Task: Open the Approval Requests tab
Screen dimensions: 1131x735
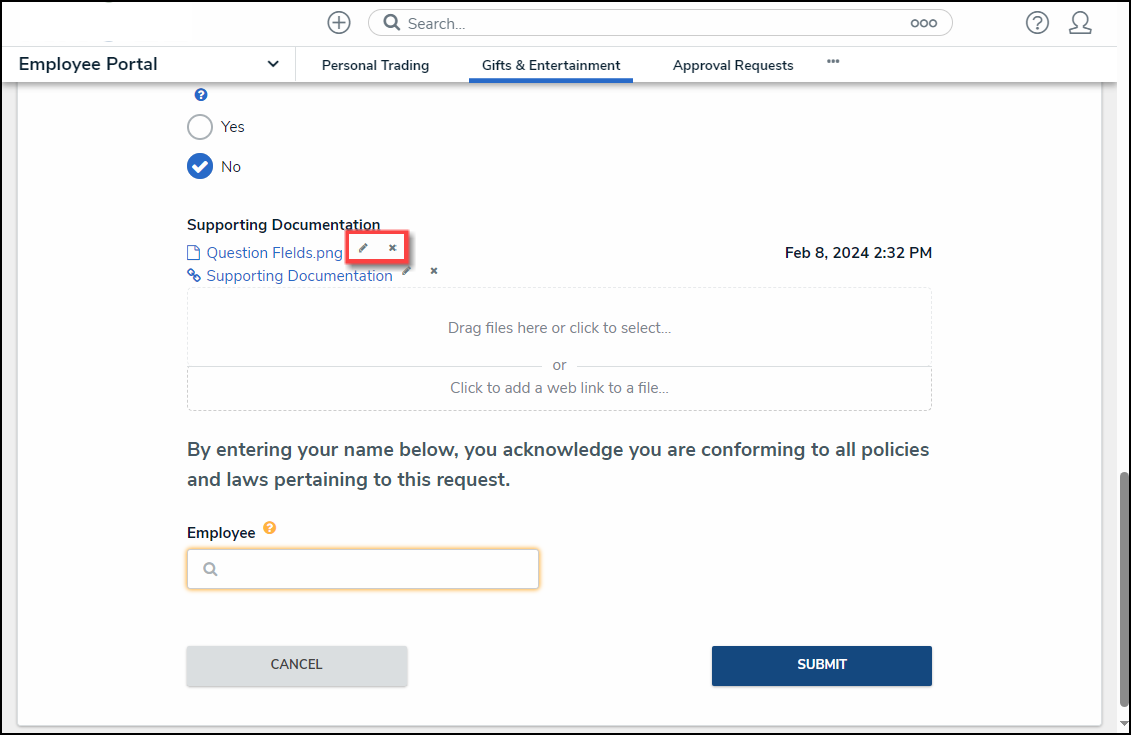Action: point(733,65)
